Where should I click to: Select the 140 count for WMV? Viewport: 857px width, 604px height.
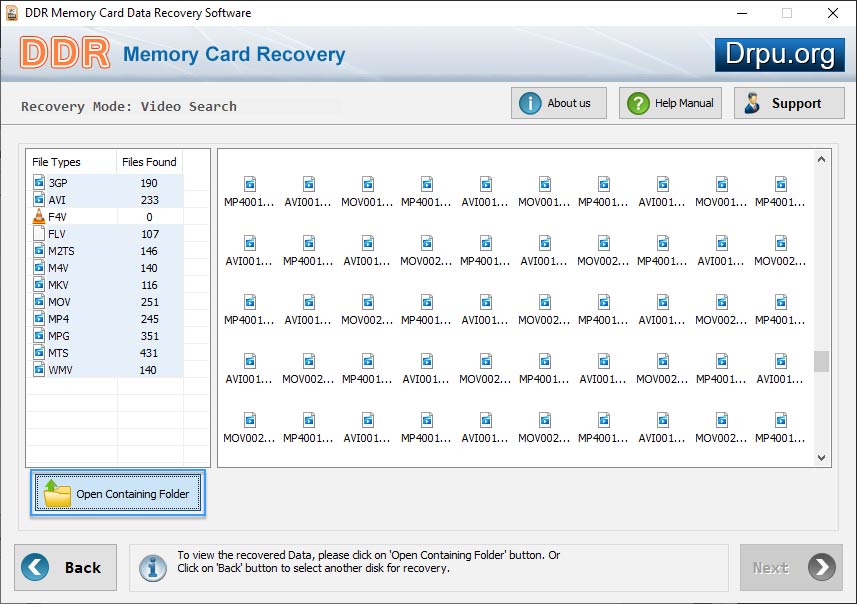[148, 369]
